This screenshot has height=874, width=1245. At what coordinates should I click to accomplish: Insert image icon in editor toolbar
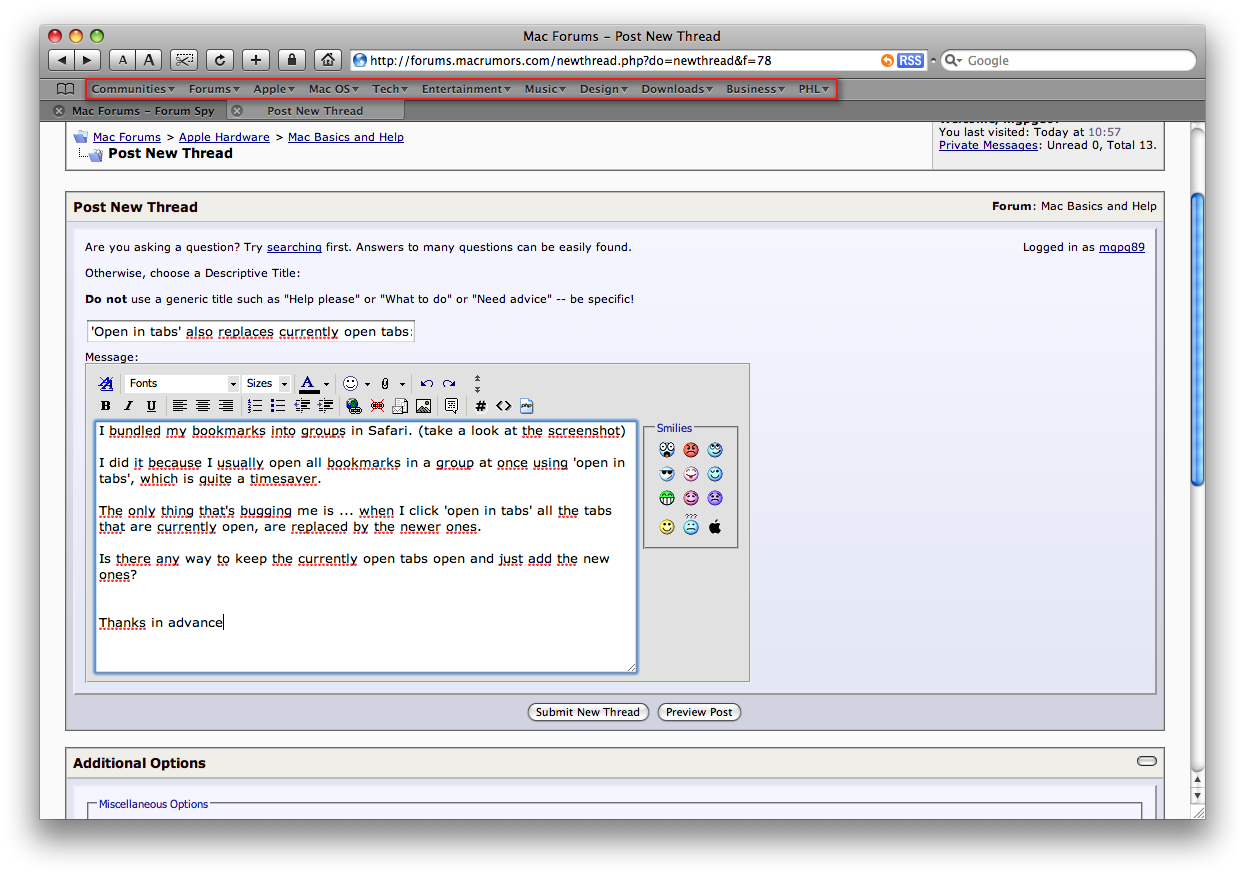pos(423,406)
